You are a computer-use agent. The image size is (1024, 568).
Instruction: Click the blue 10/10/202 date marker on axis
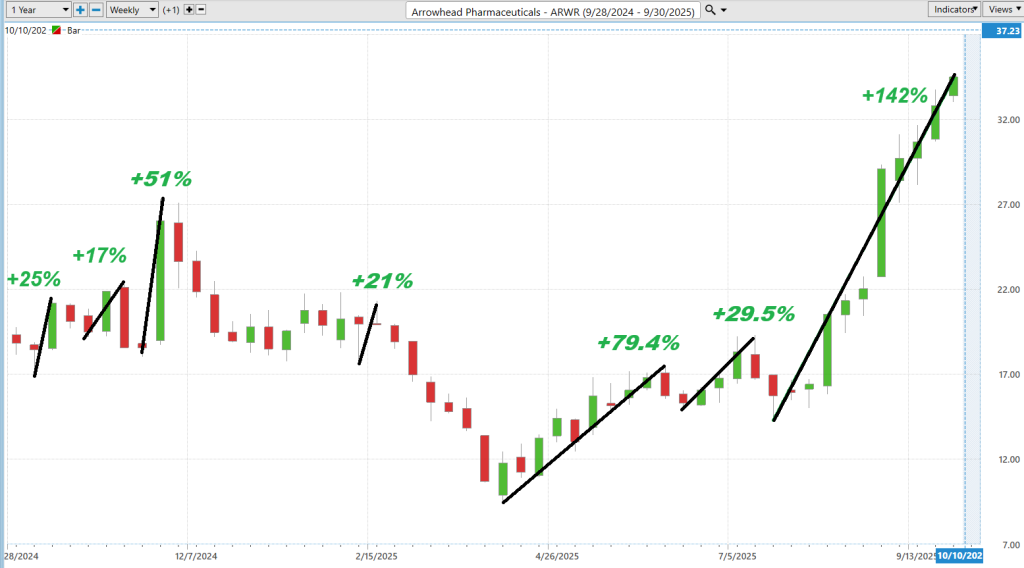pyautogui.click(x=959, y=556)
